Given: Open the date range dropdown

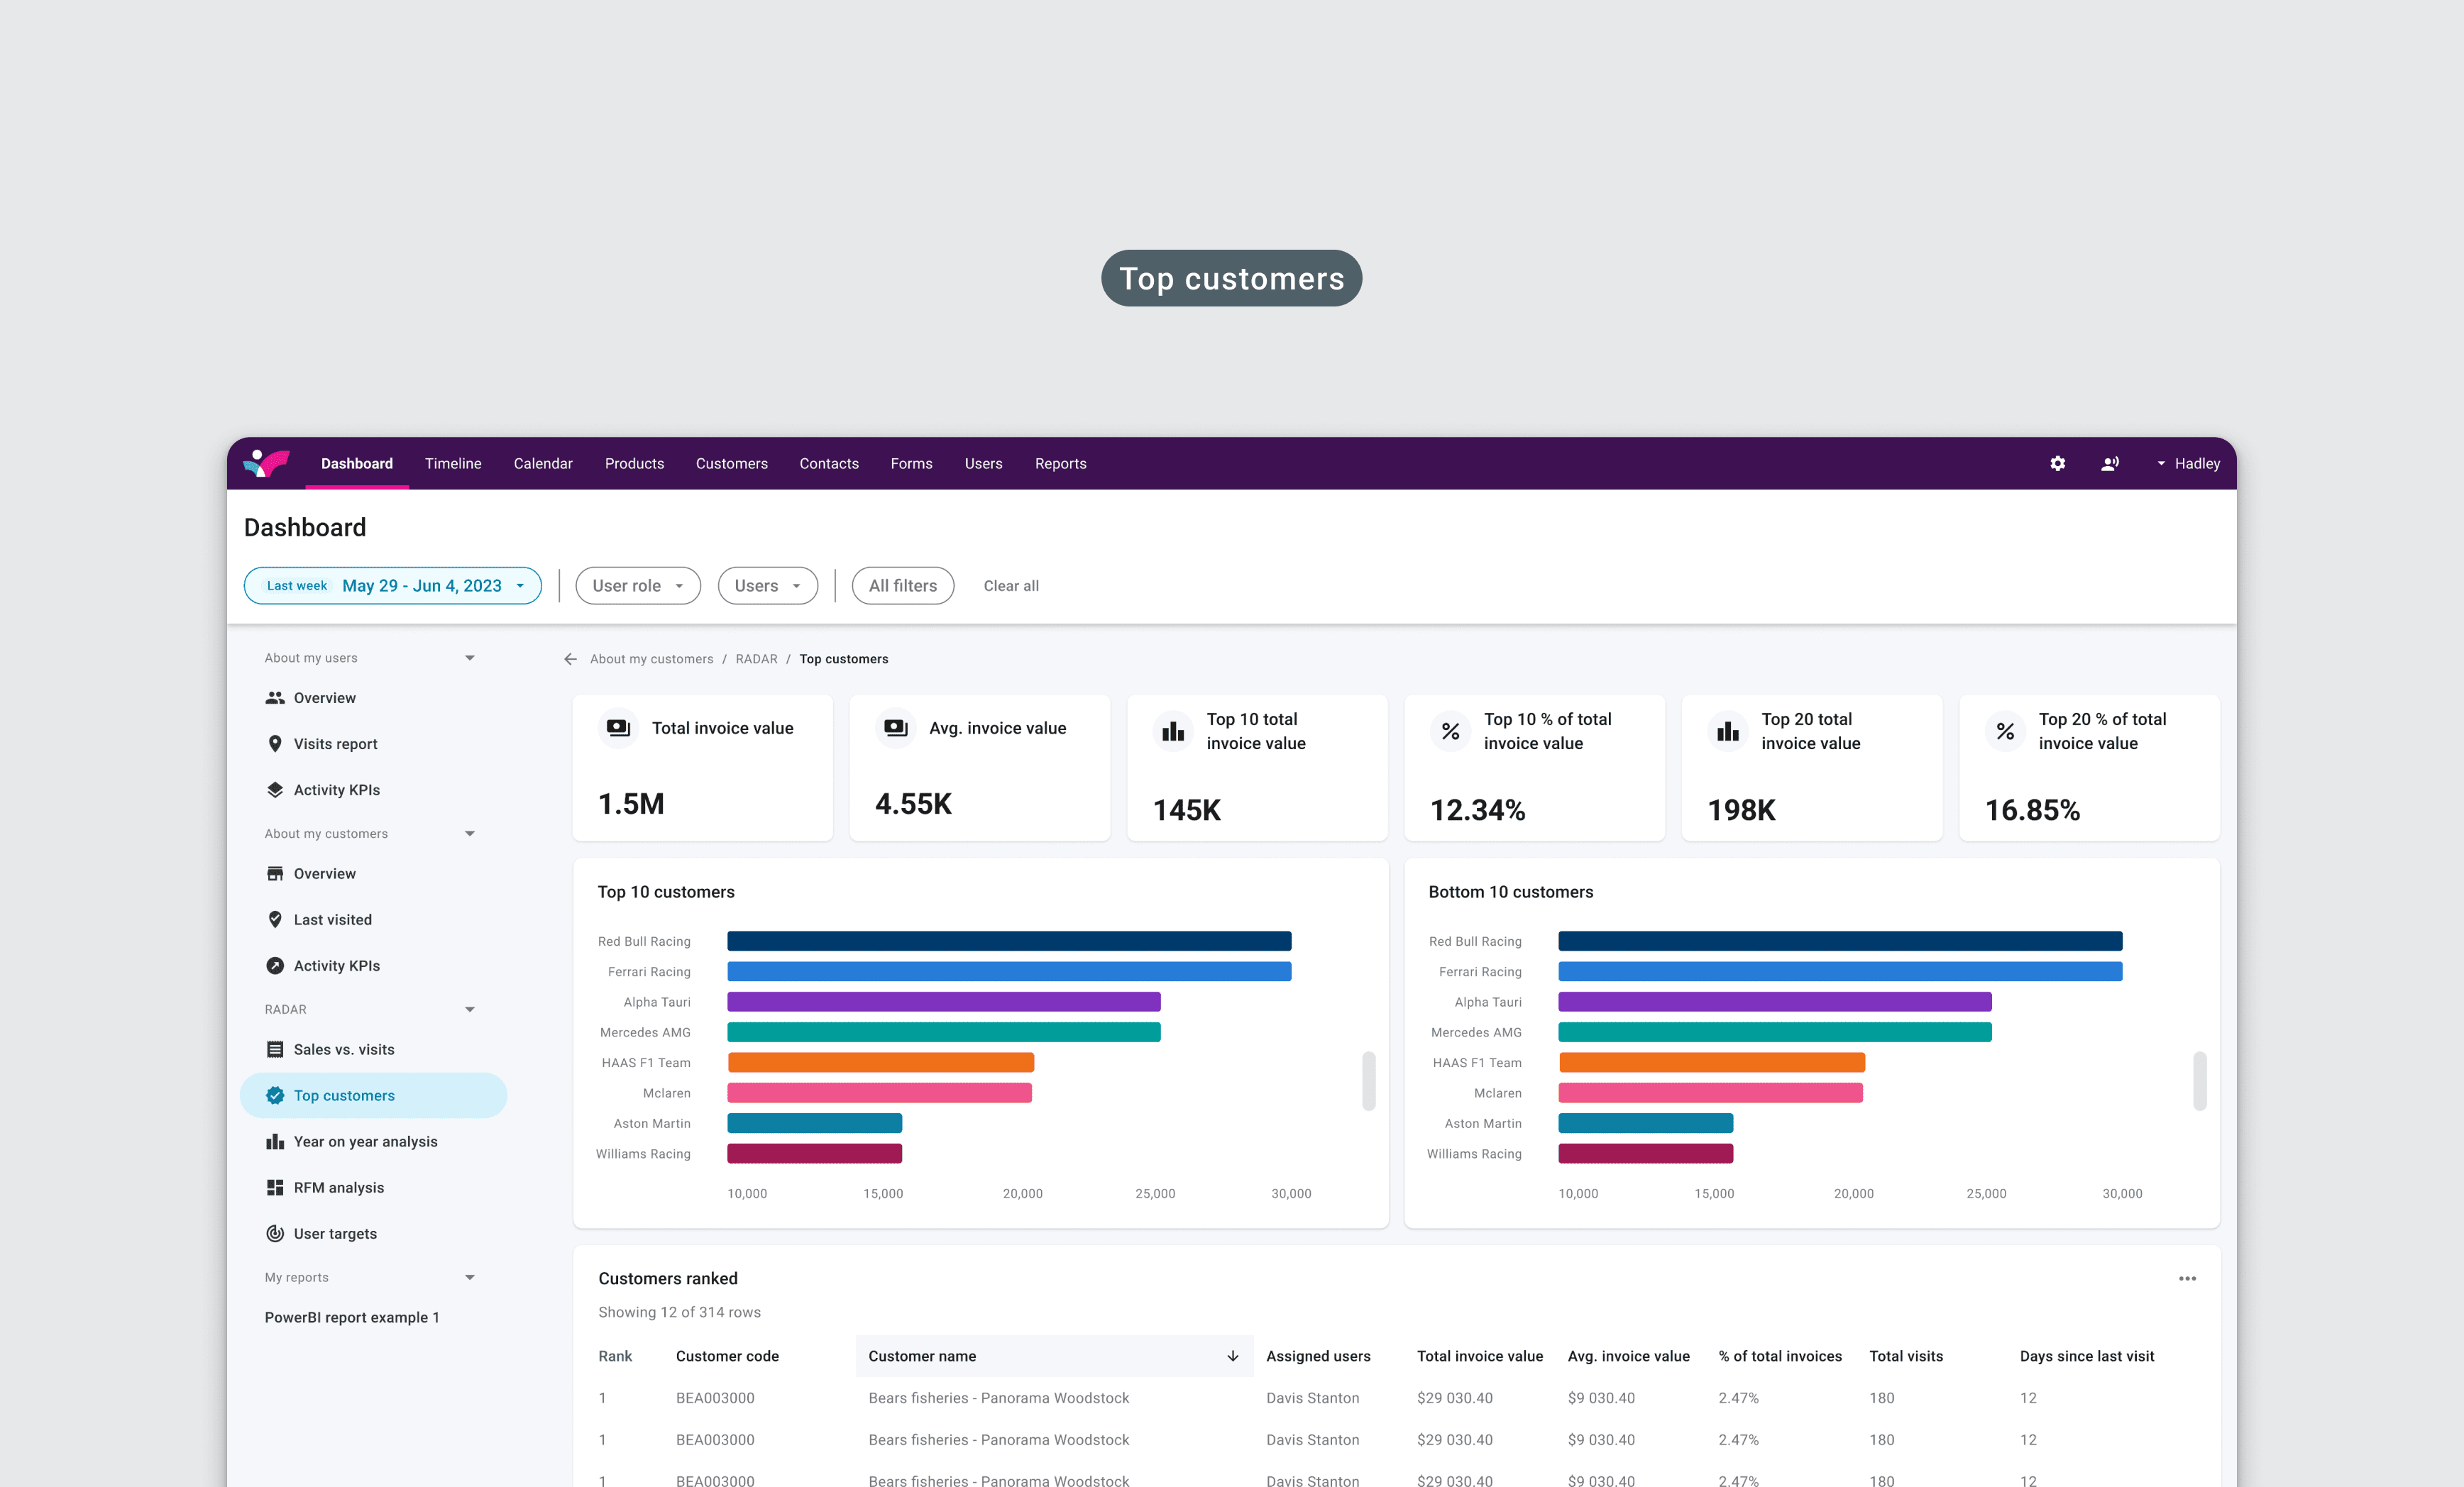Looking at the screenshot, I should 393,586.
